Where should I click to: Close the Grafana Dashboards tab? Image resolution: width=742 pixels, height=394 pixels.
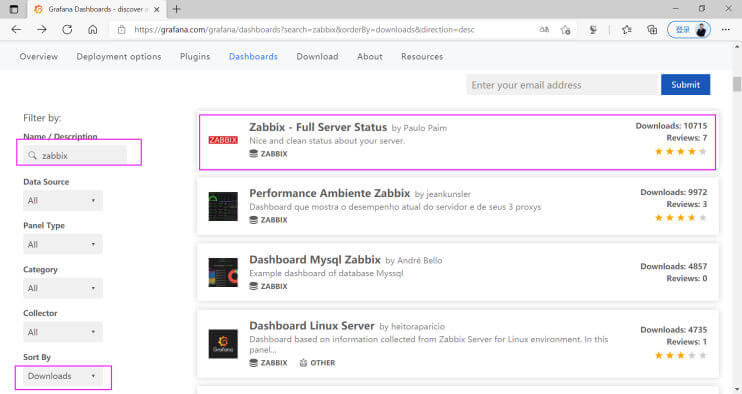coord(157,9)
